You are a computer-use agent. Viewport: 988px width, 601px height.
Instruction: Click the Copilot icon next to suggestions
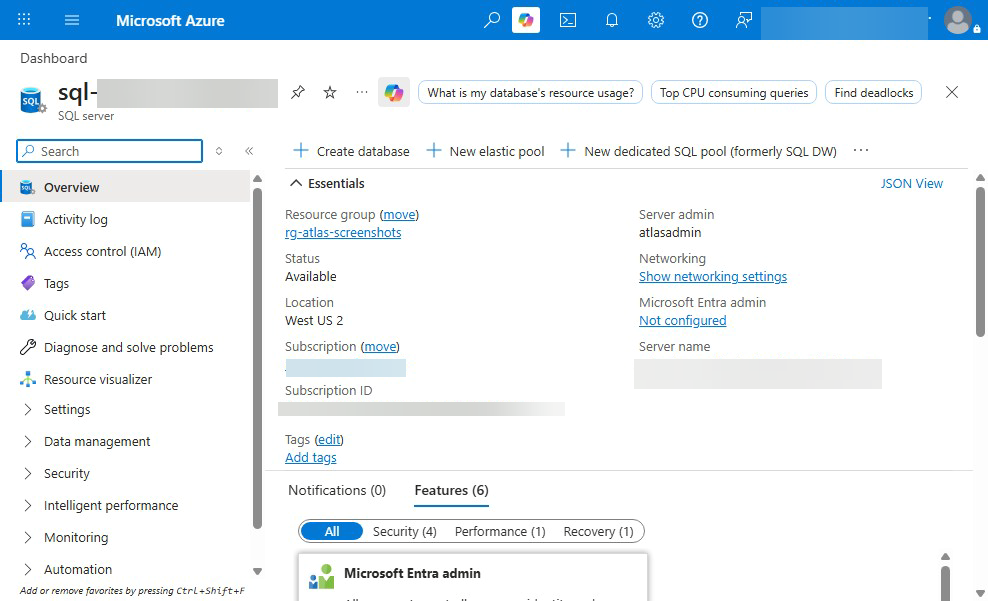394,93
